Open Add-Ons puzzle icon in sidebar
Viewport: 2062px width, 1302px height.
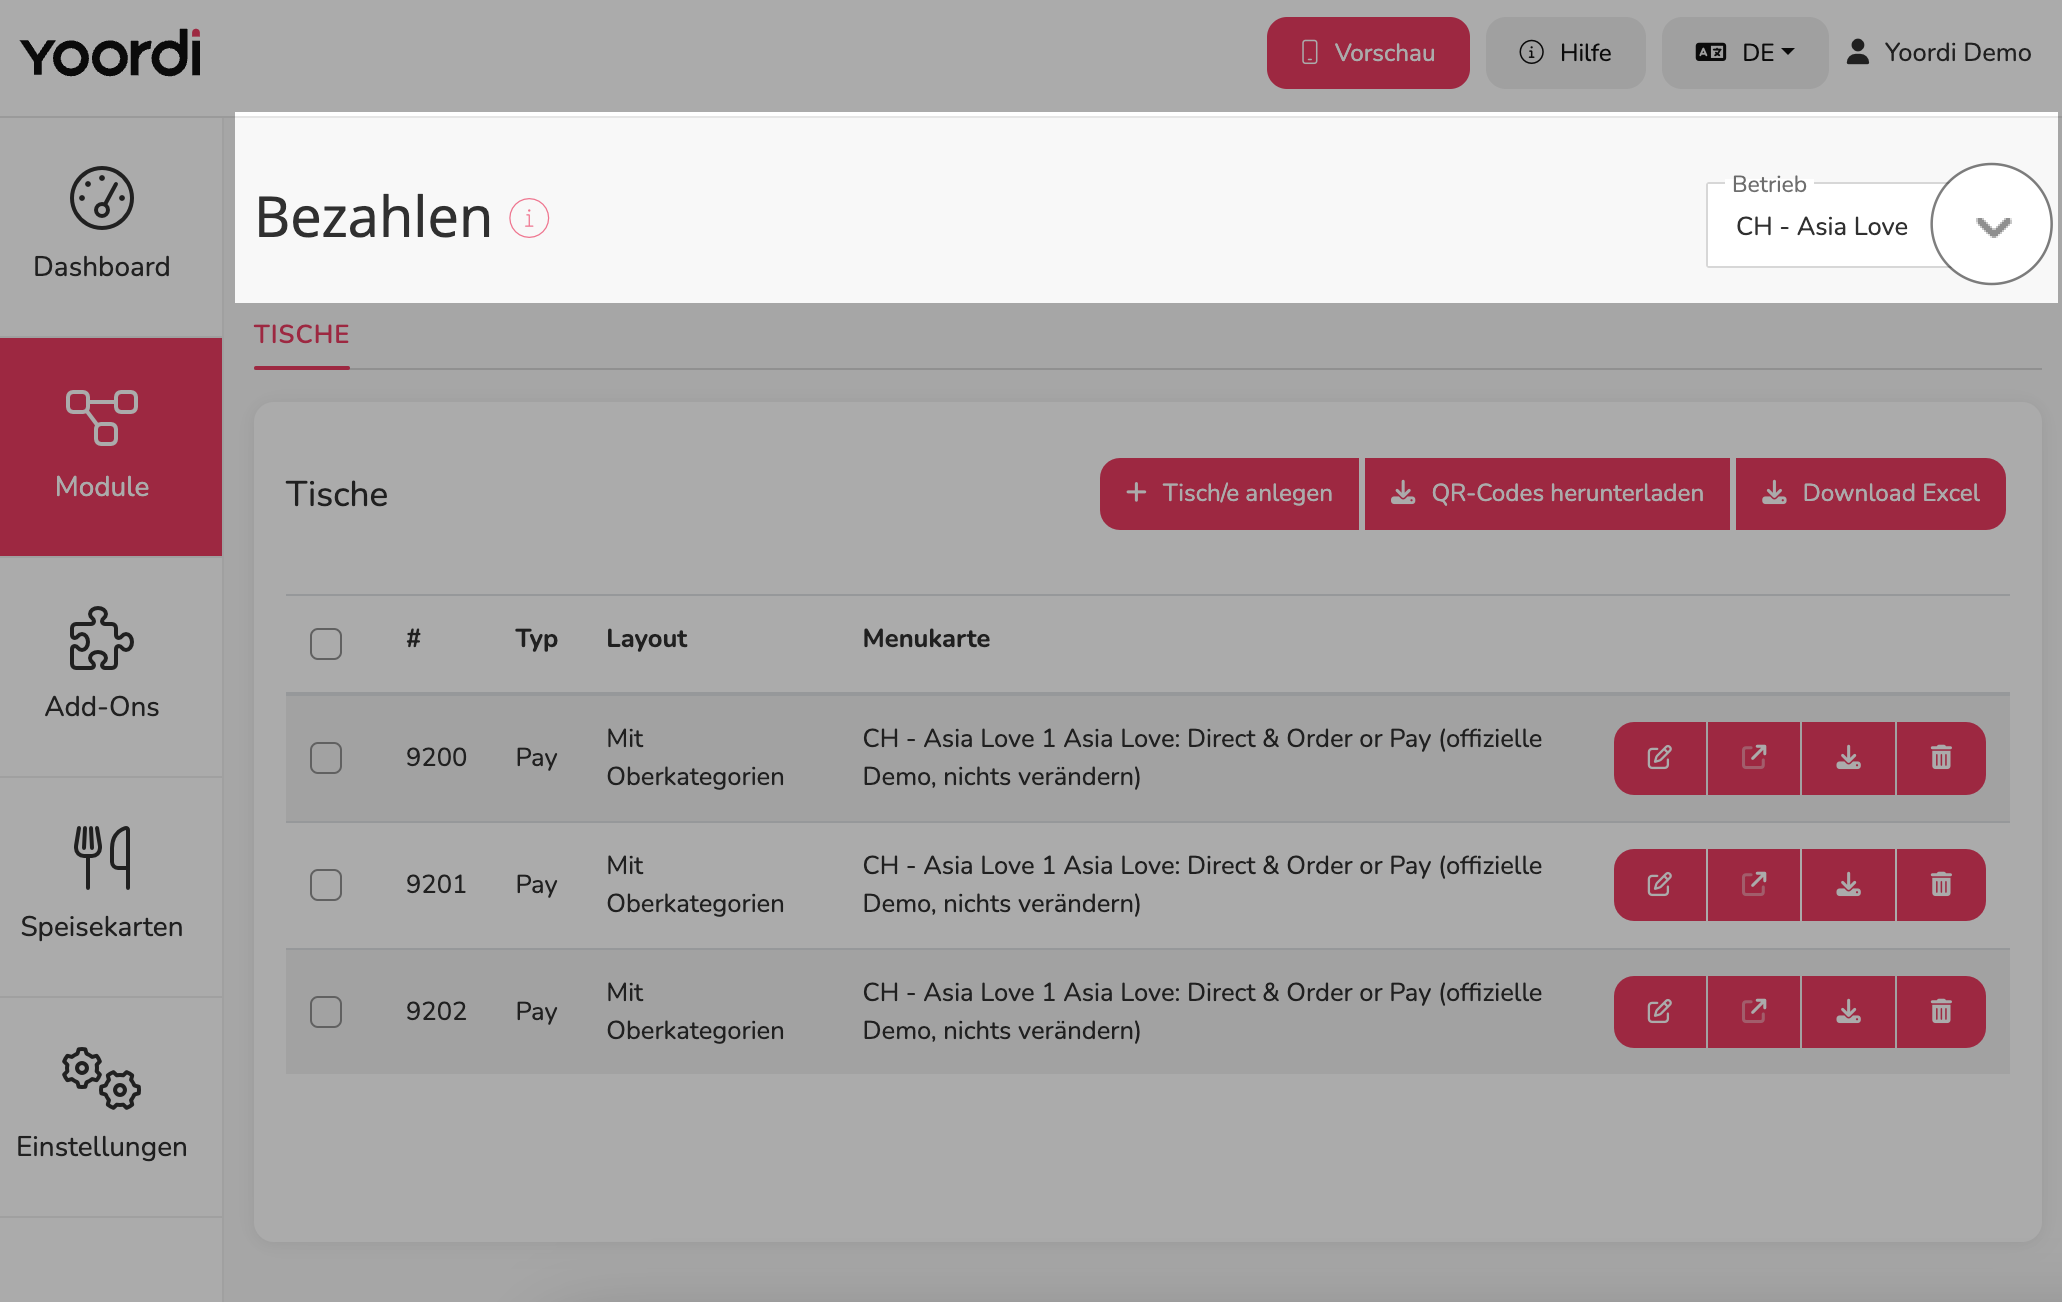click(x=102, y=638)
